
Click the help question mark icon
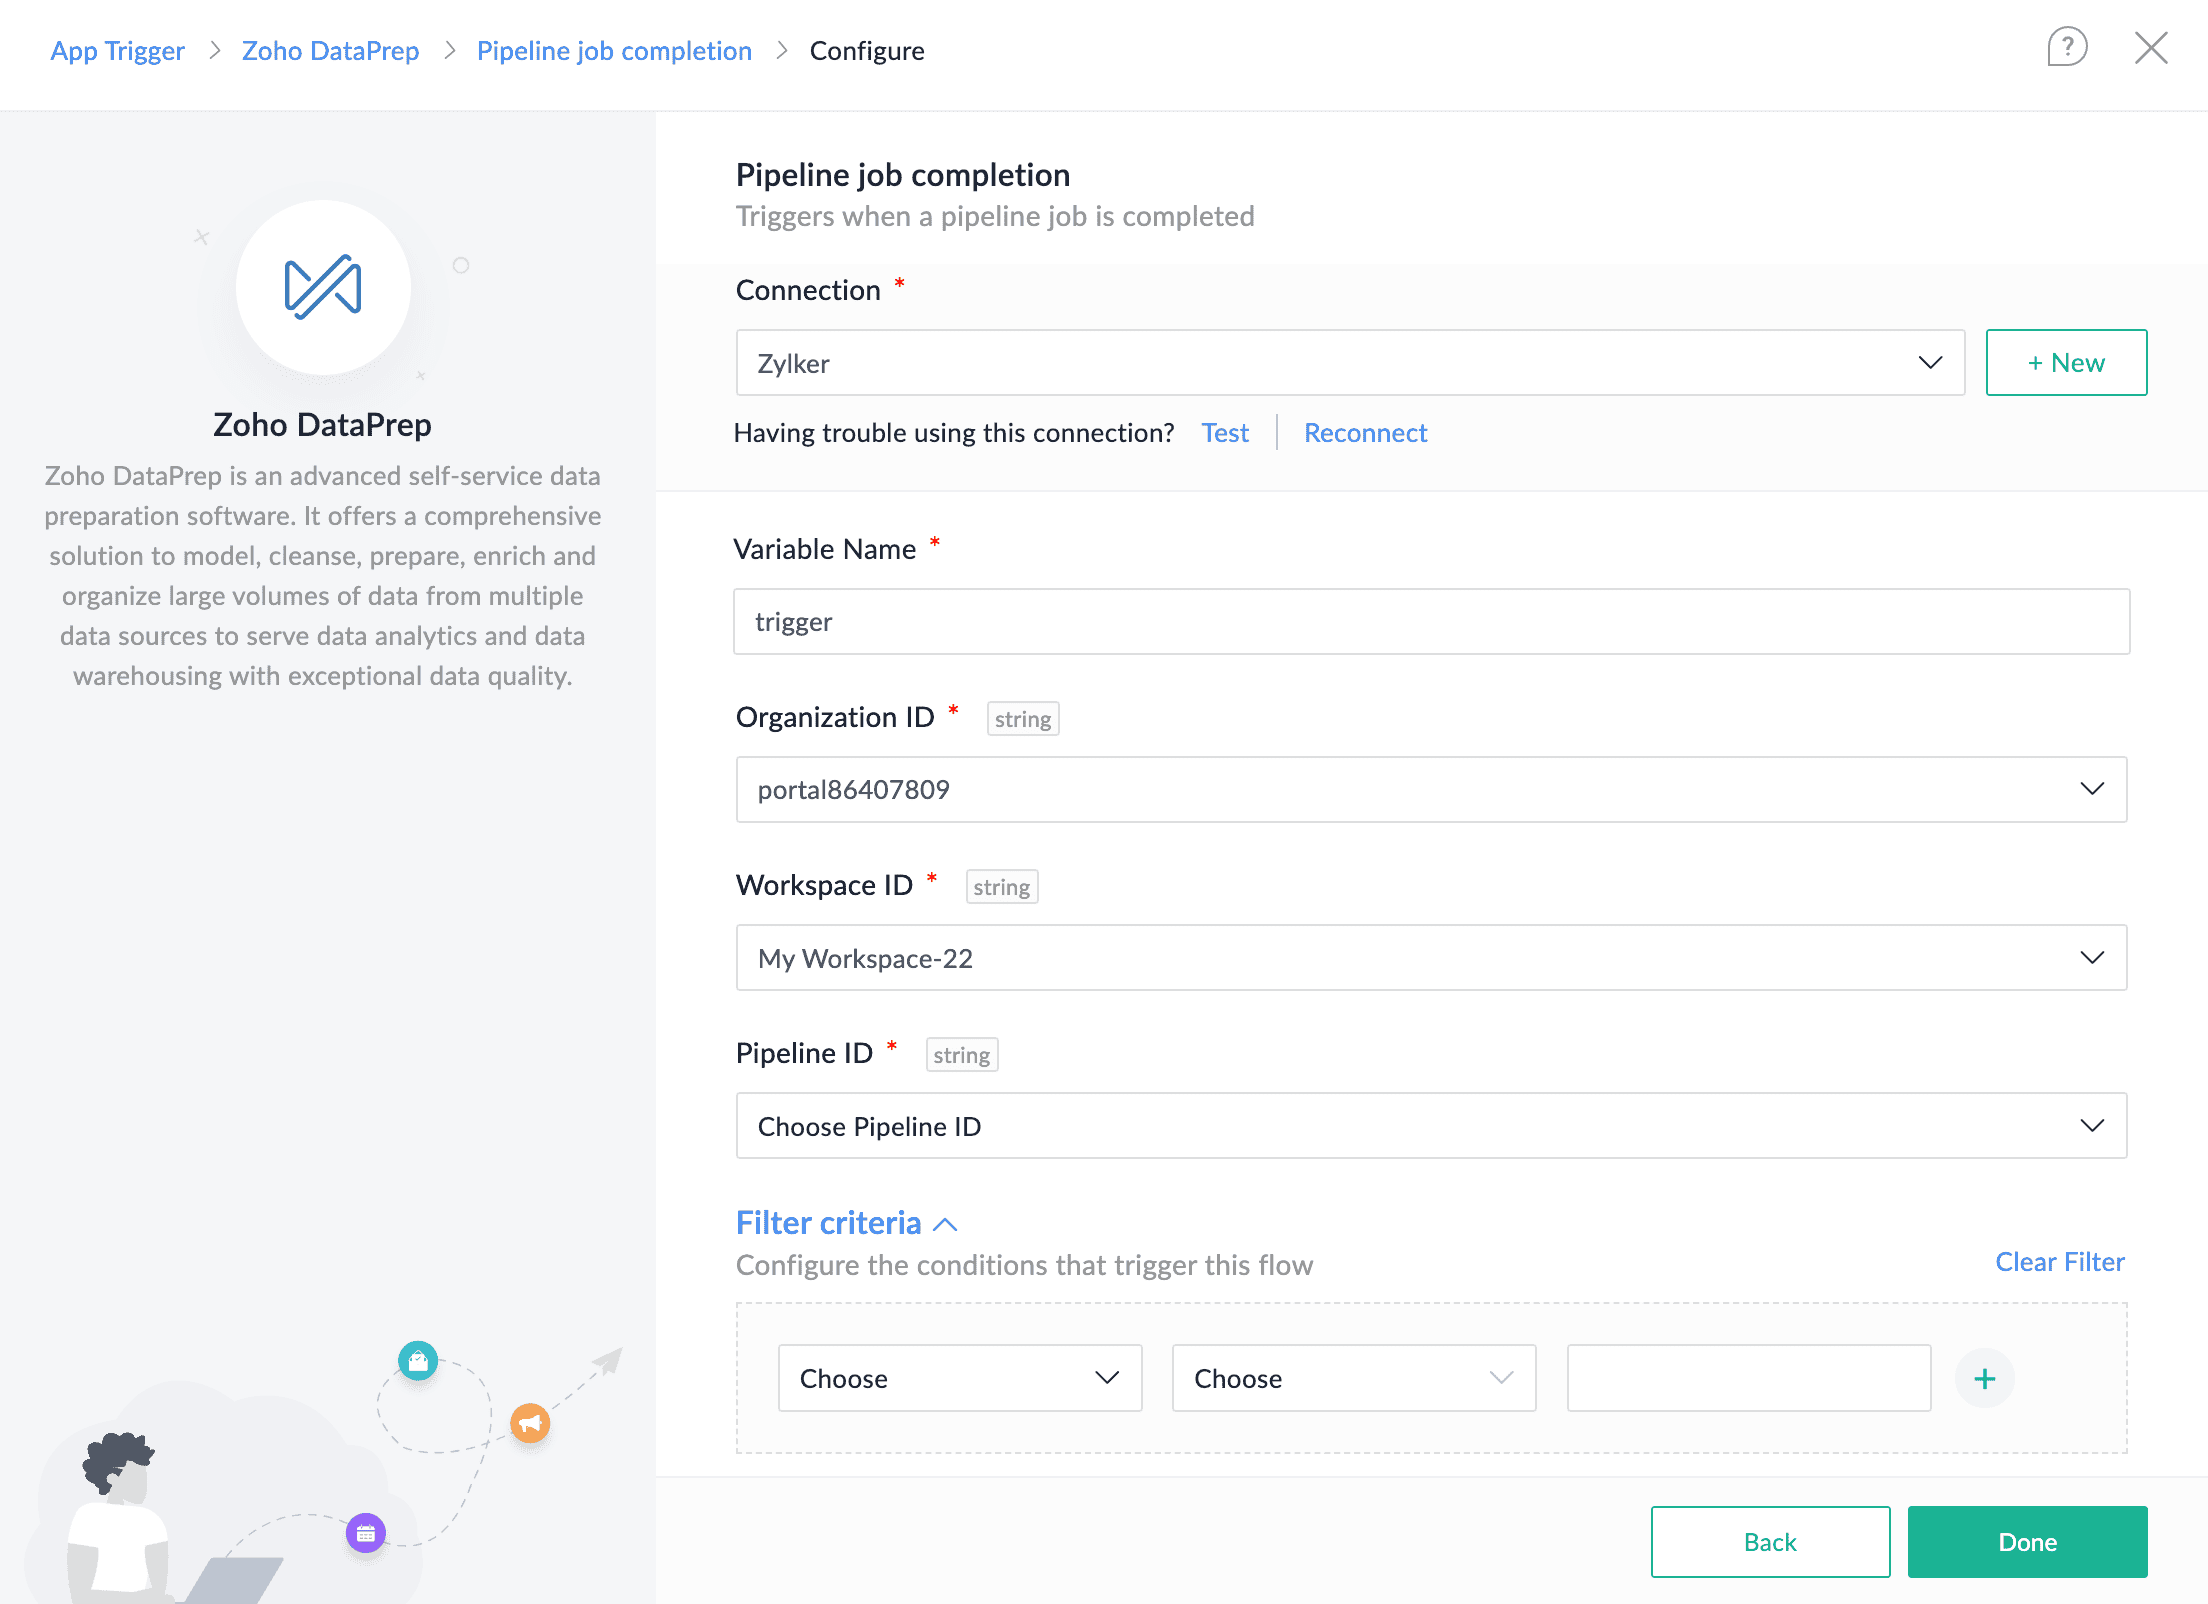(2066, 47)
